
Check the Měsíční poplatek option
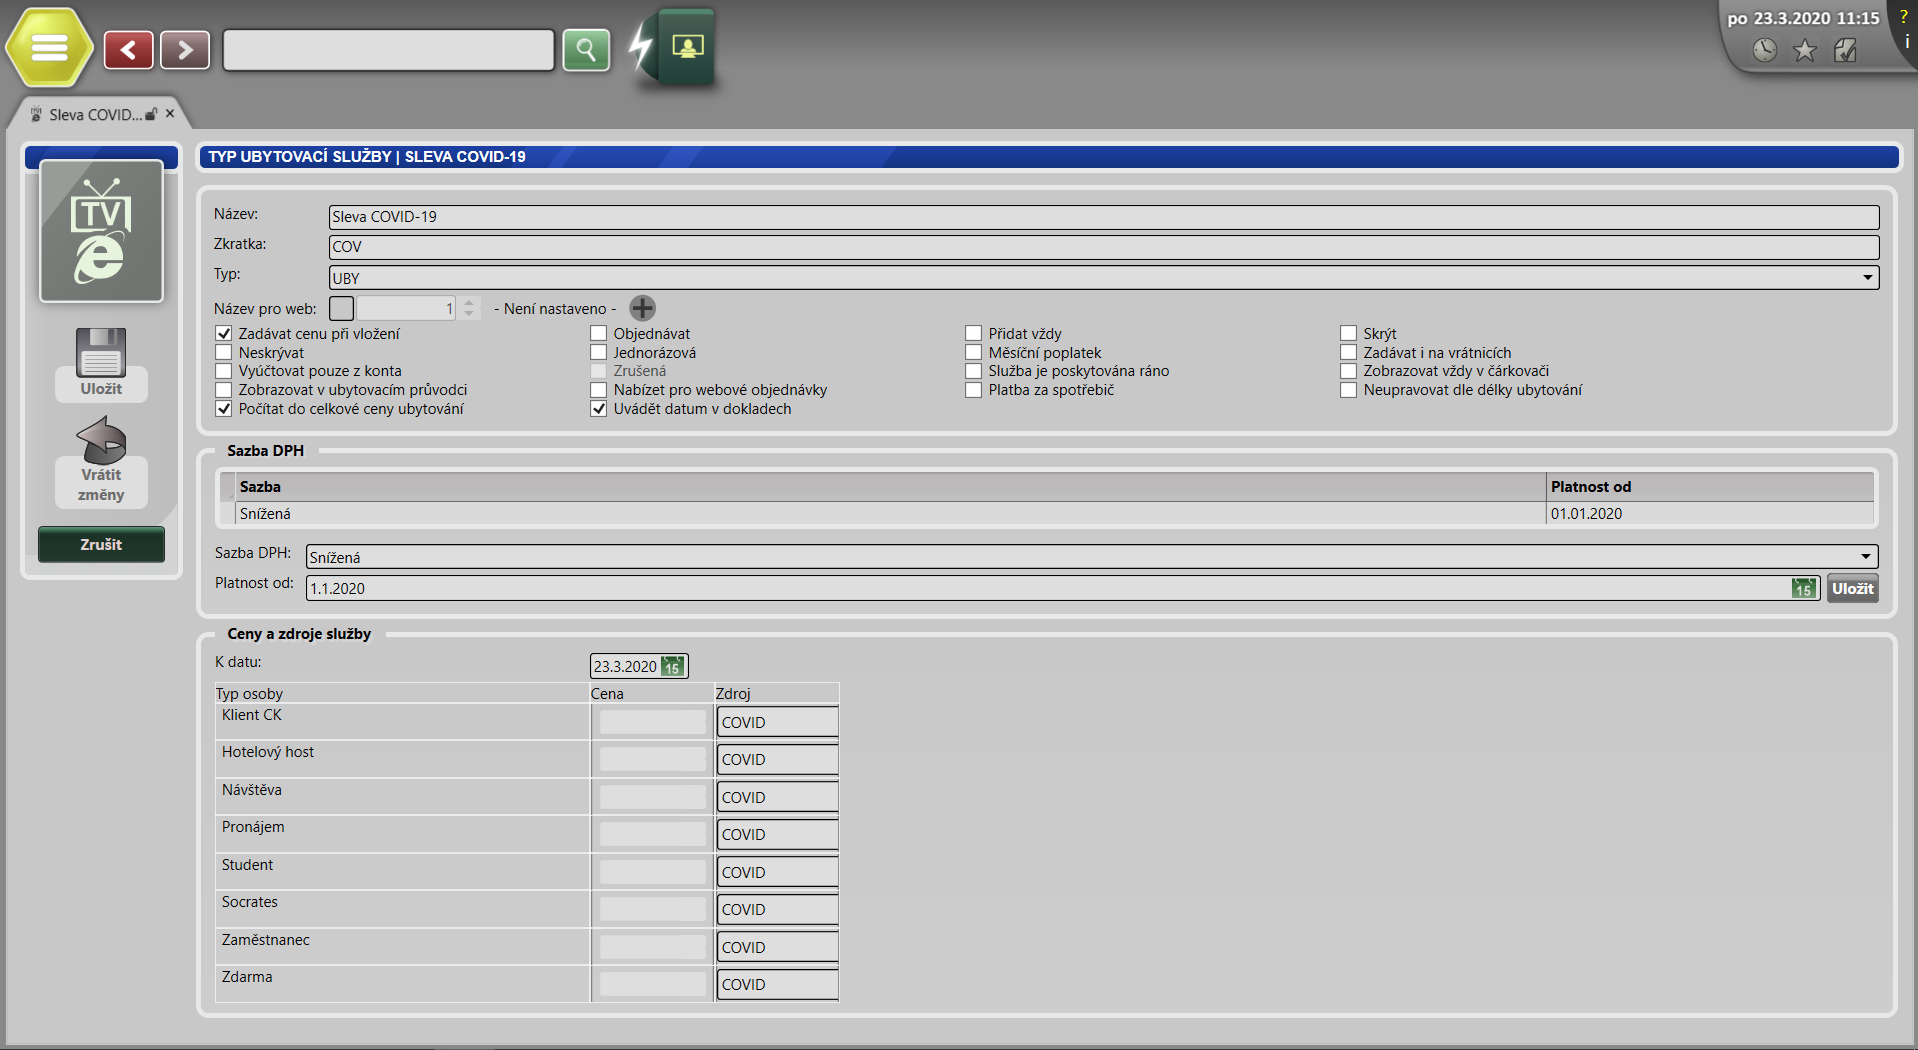[x=974, y=353]
